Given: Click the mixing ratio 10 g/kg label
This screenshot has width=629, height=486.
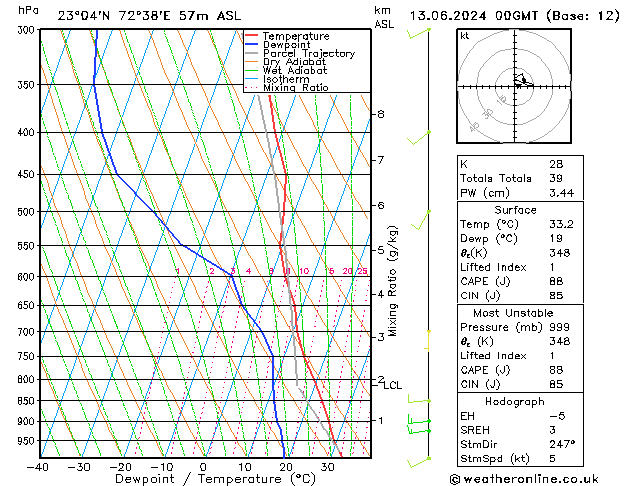Looking at the screenshot, I should click(304, 271).
